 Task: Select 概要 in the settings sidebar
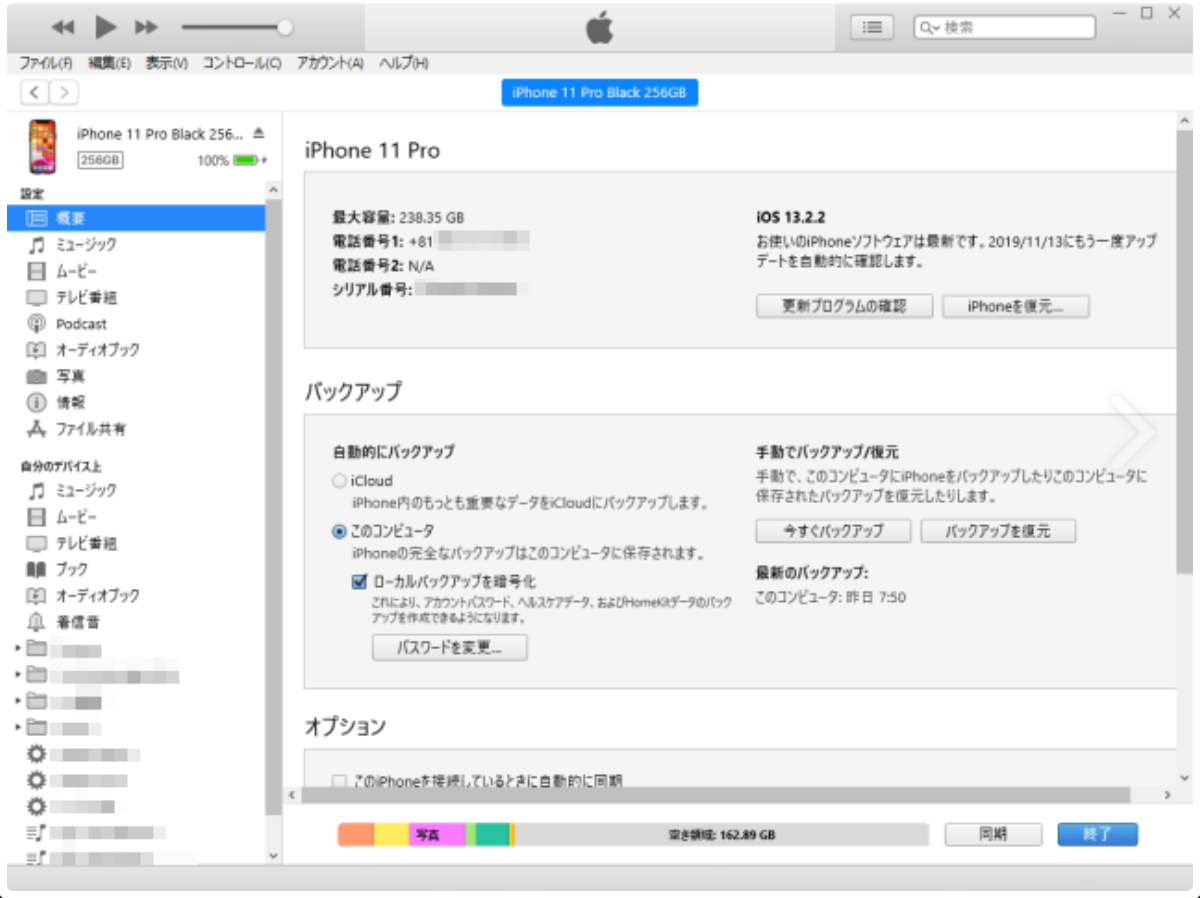click(136, 218)
